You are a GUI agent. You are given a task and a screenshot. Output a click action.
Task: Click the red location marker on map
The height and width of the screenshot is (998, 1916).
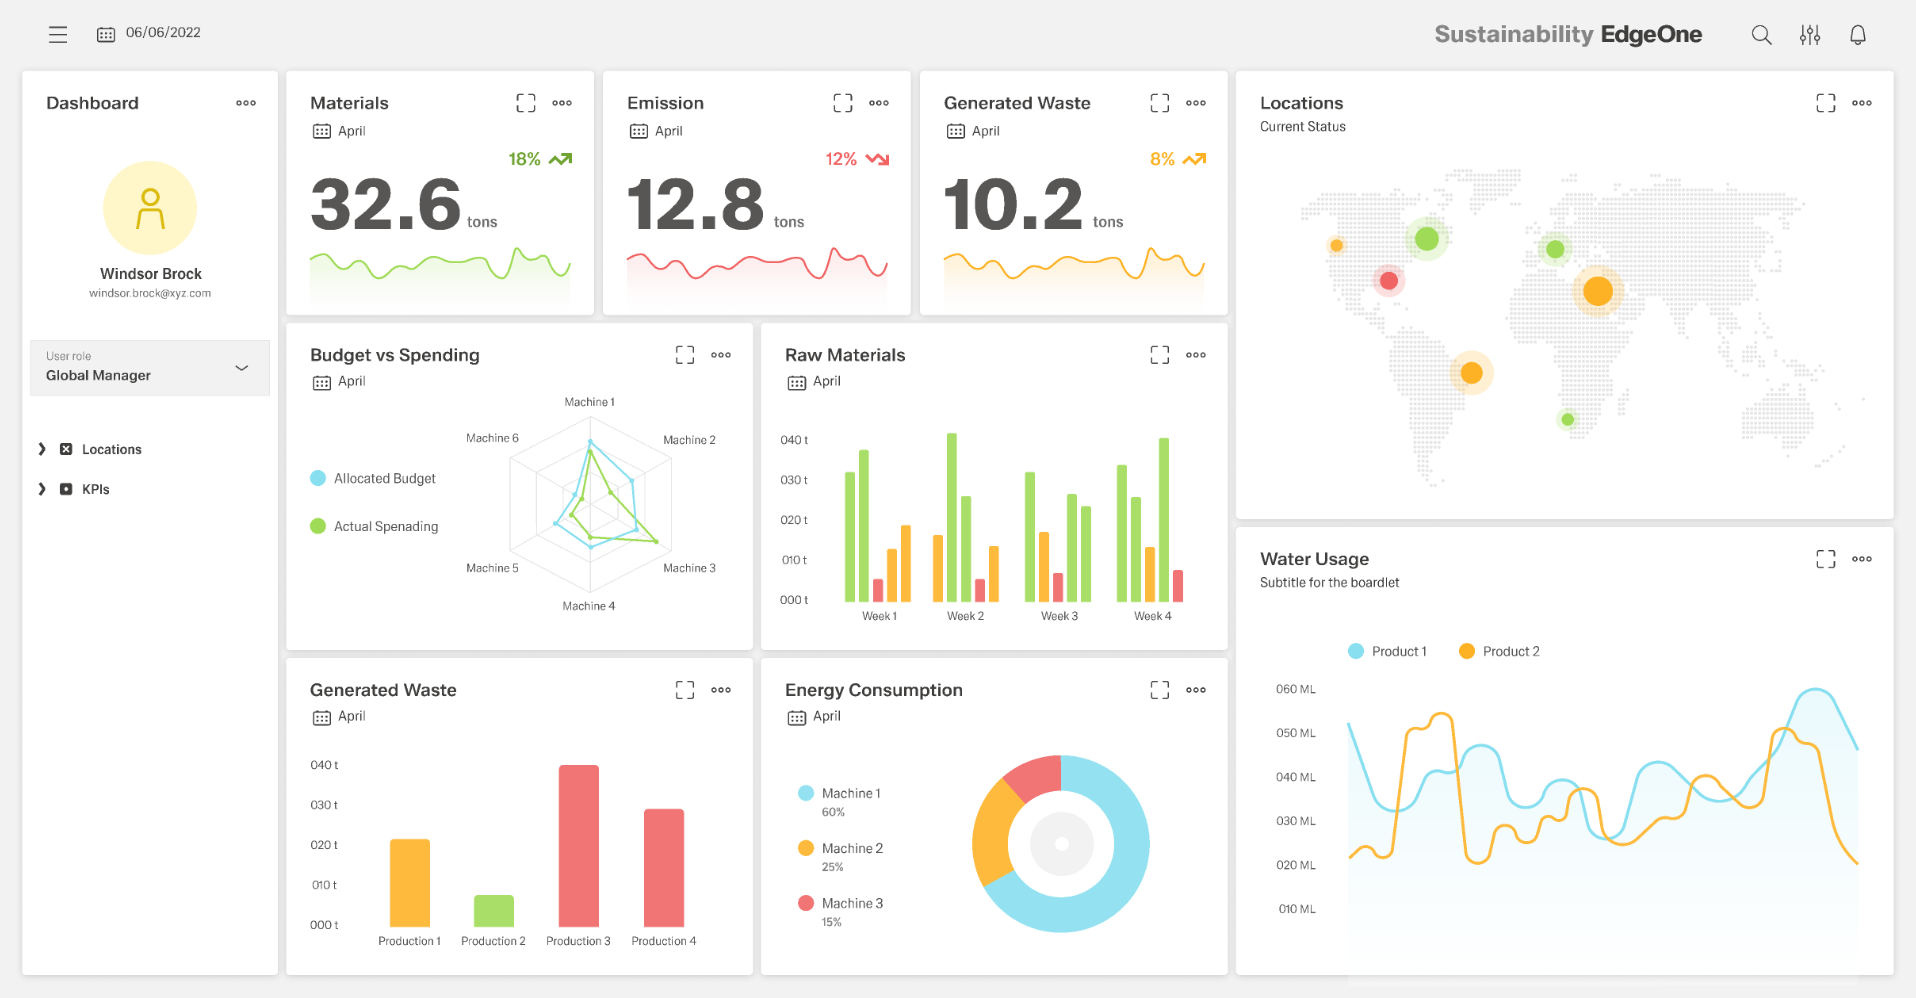click(1388, 281)
